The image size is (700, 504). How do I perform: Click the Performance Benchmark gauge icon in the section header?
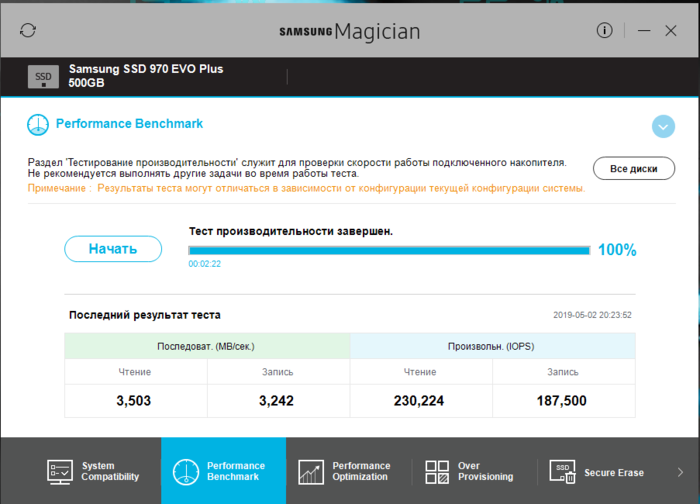(38, 125)
